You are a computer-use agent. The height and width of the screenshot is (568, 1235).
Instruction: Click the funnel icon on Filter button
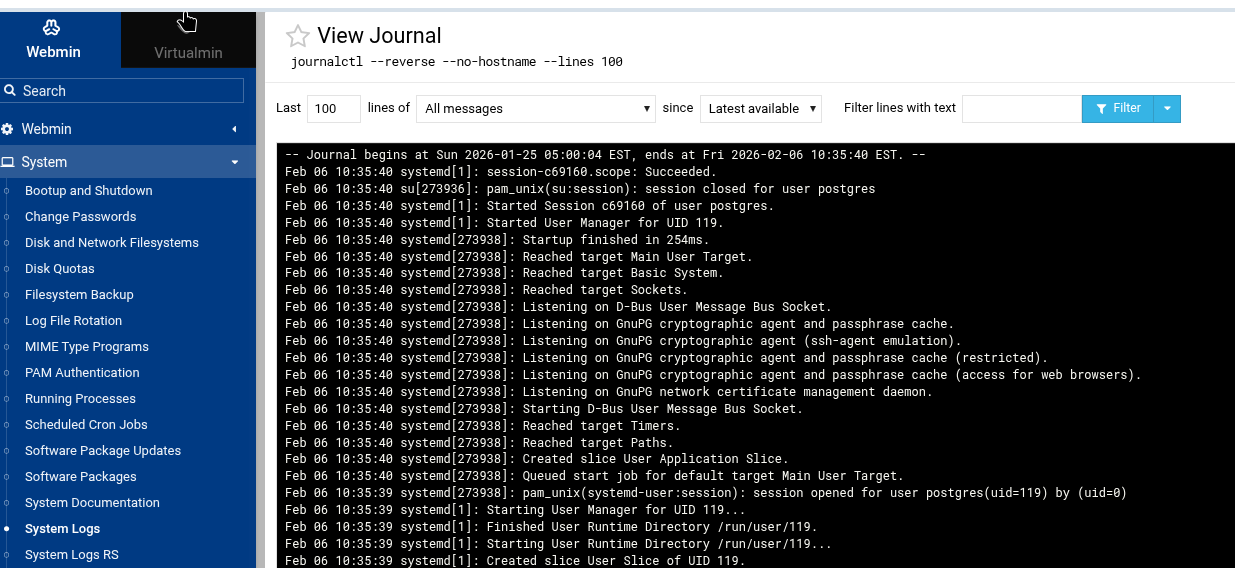coord(1101,108)
